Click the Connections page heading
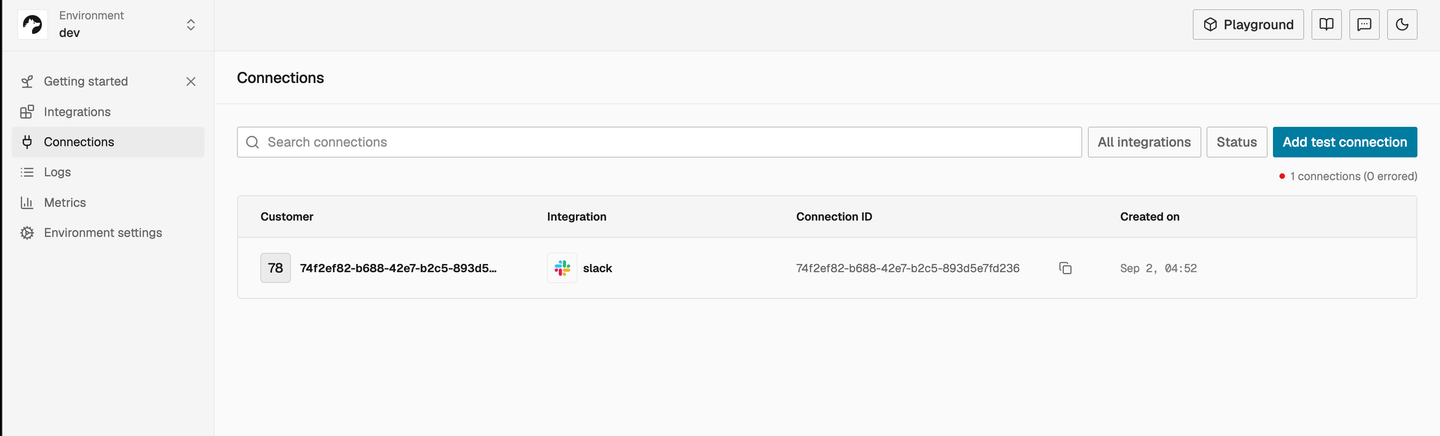The image size is (1440, 436). 280,78
